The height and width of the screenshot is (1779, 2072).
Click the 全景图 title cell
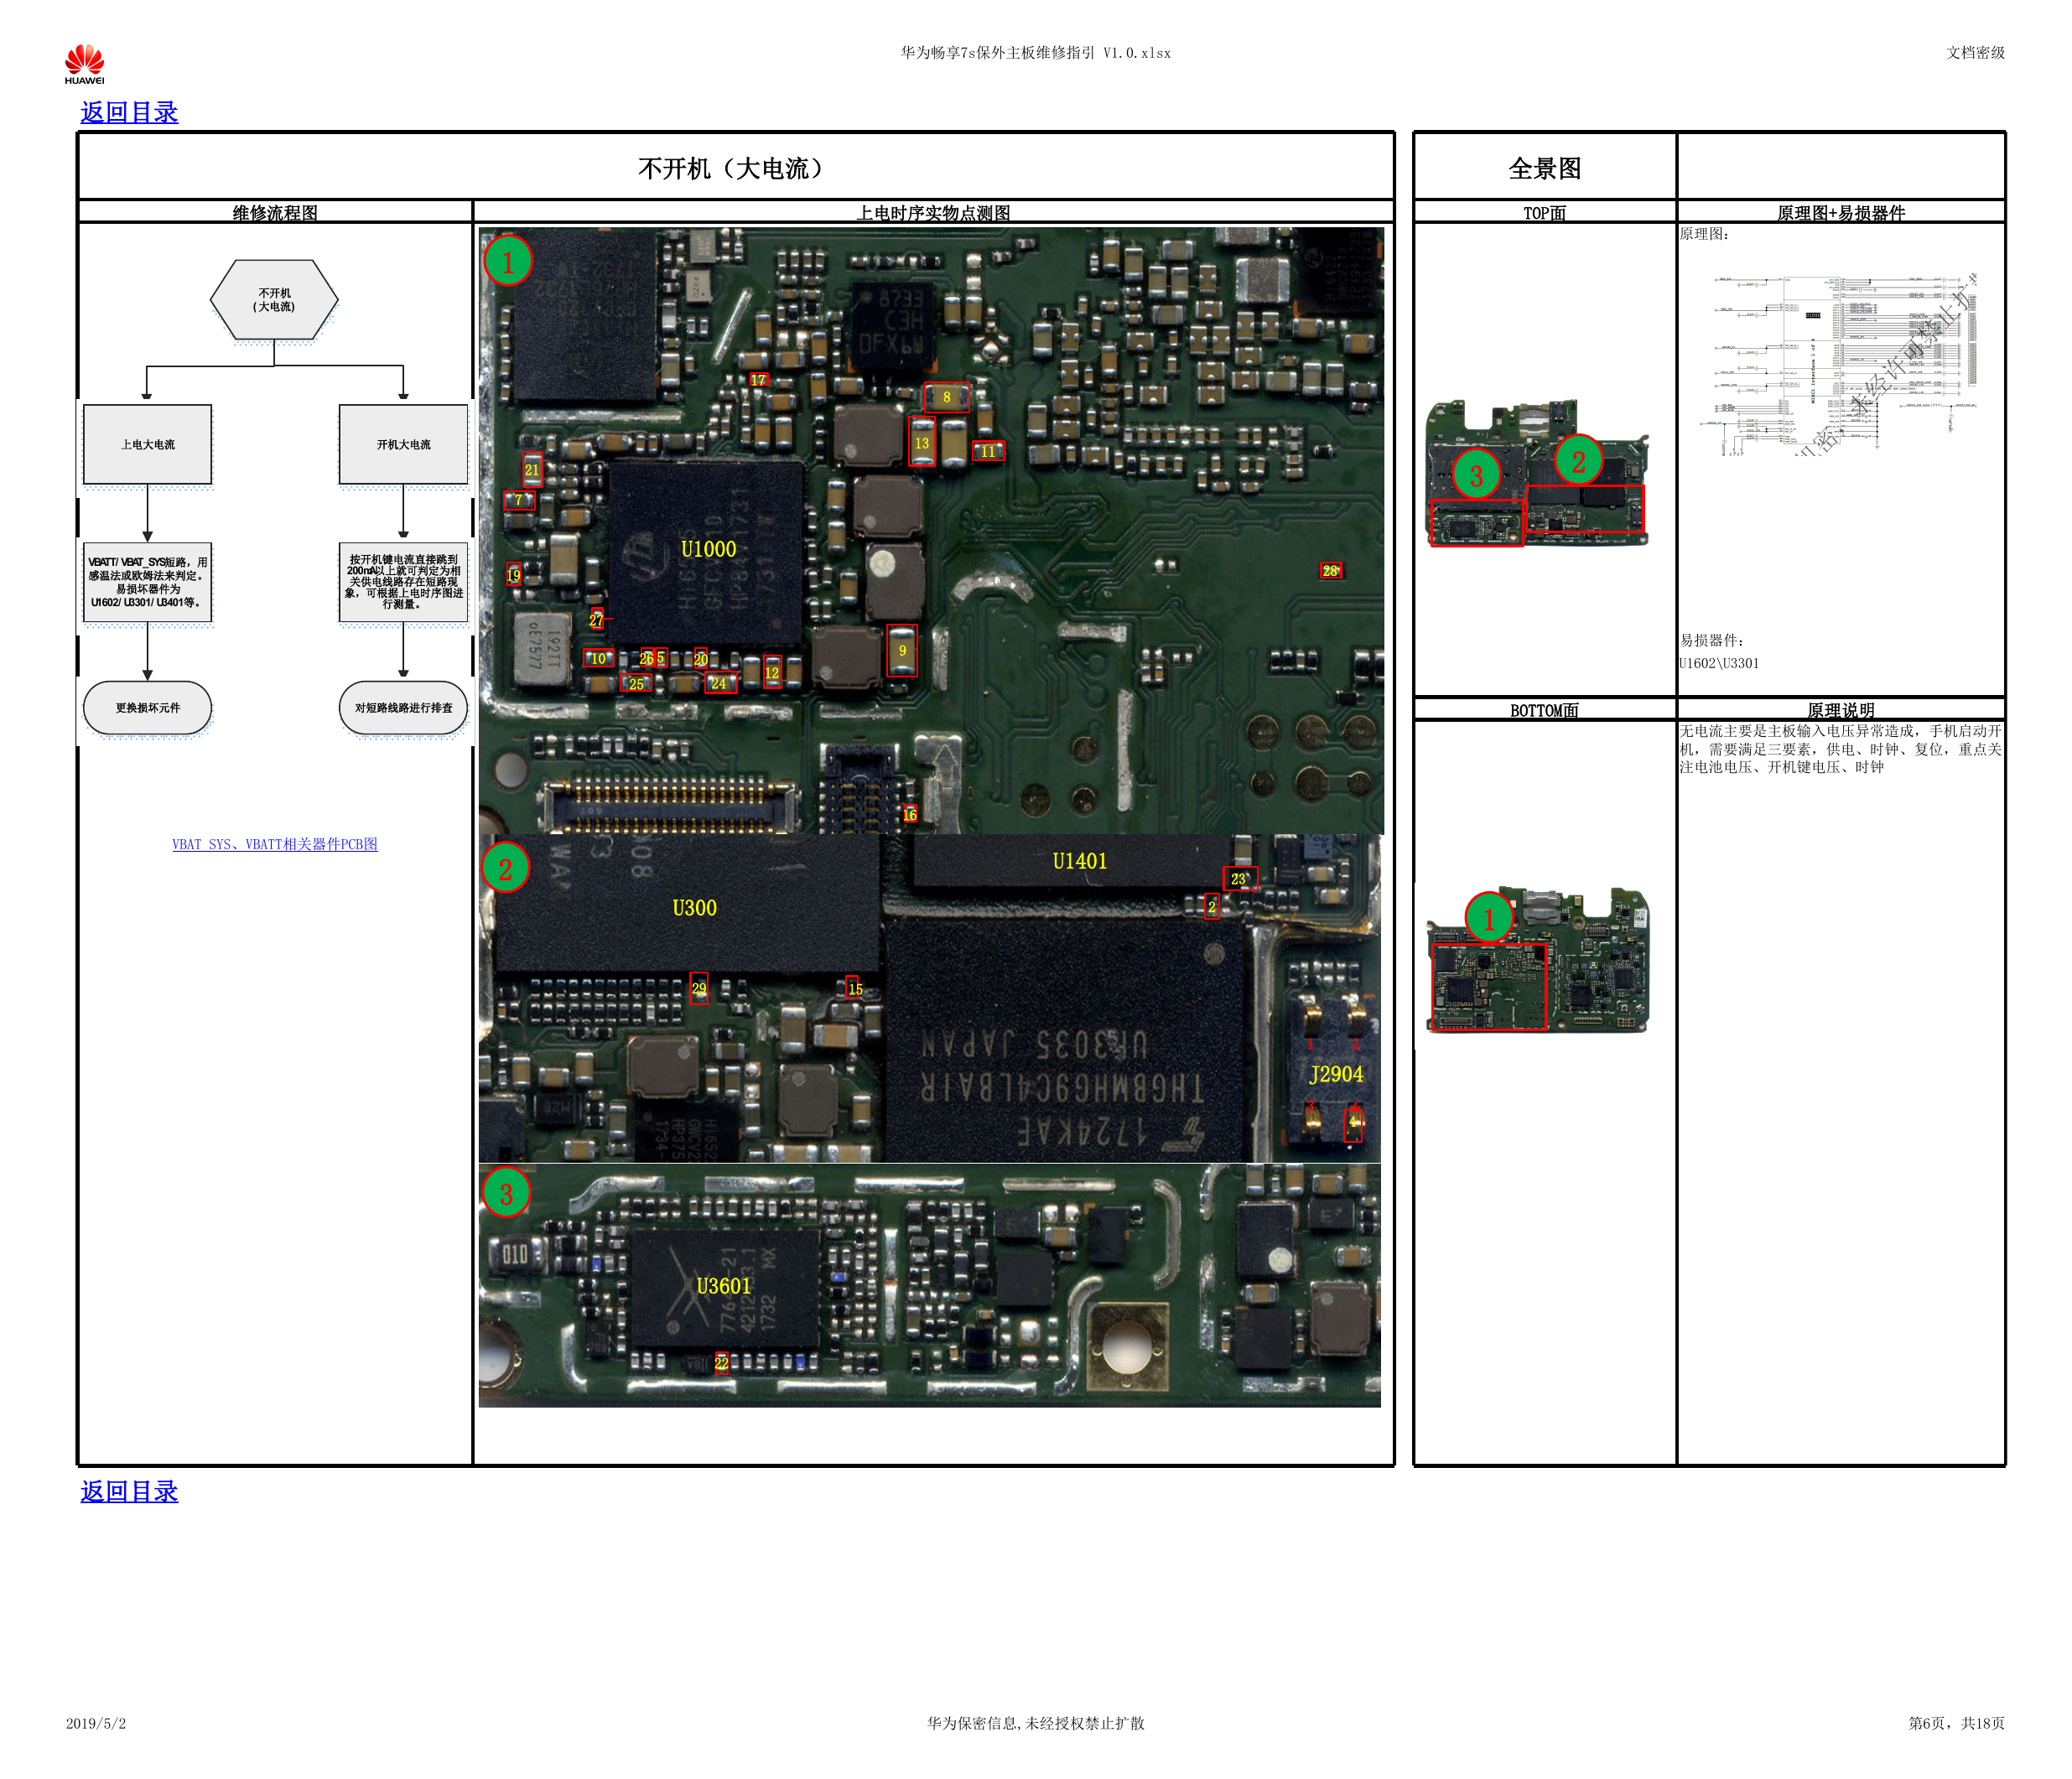(1545, 168)
